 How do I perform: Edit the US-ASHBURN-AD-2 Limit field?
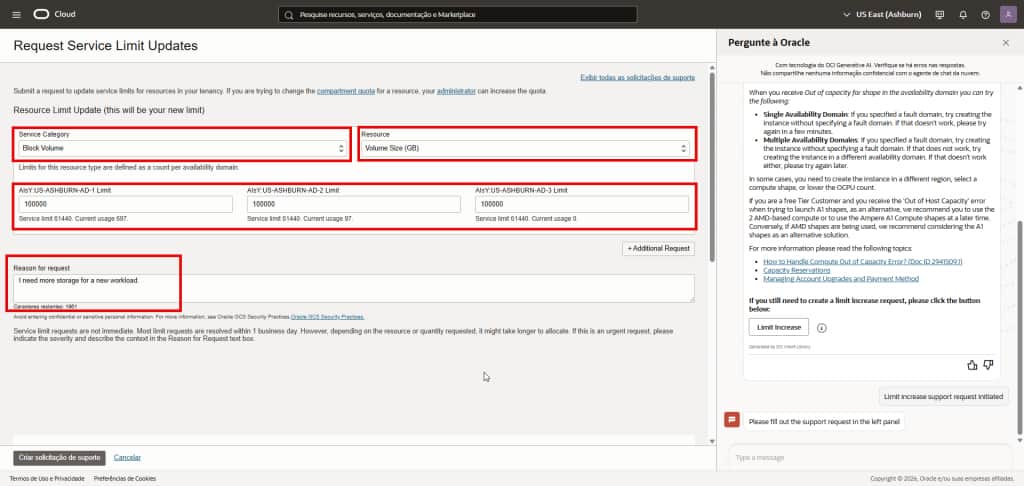pos(354,204)
